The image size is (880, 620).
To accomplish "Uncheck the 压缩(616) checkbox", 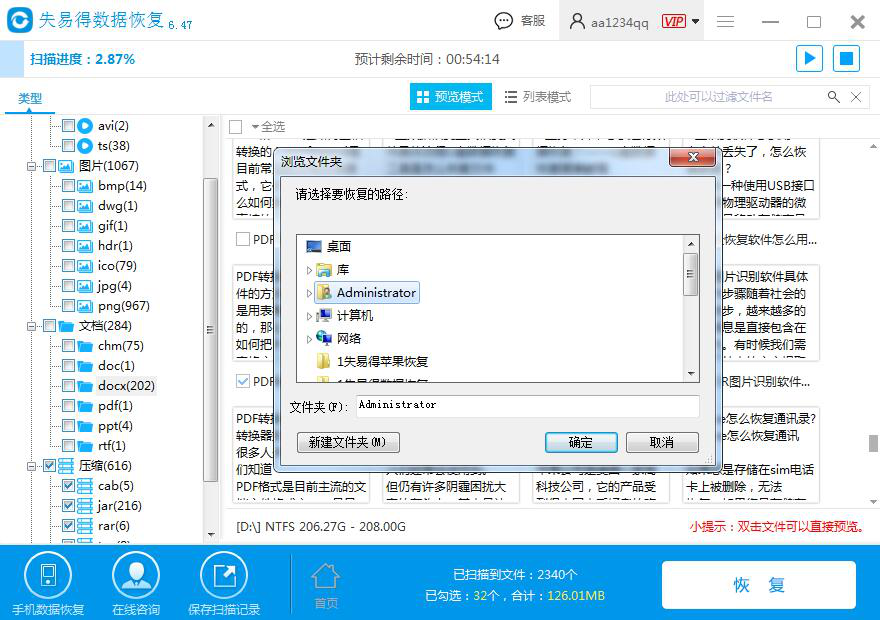I will point(49,466).
